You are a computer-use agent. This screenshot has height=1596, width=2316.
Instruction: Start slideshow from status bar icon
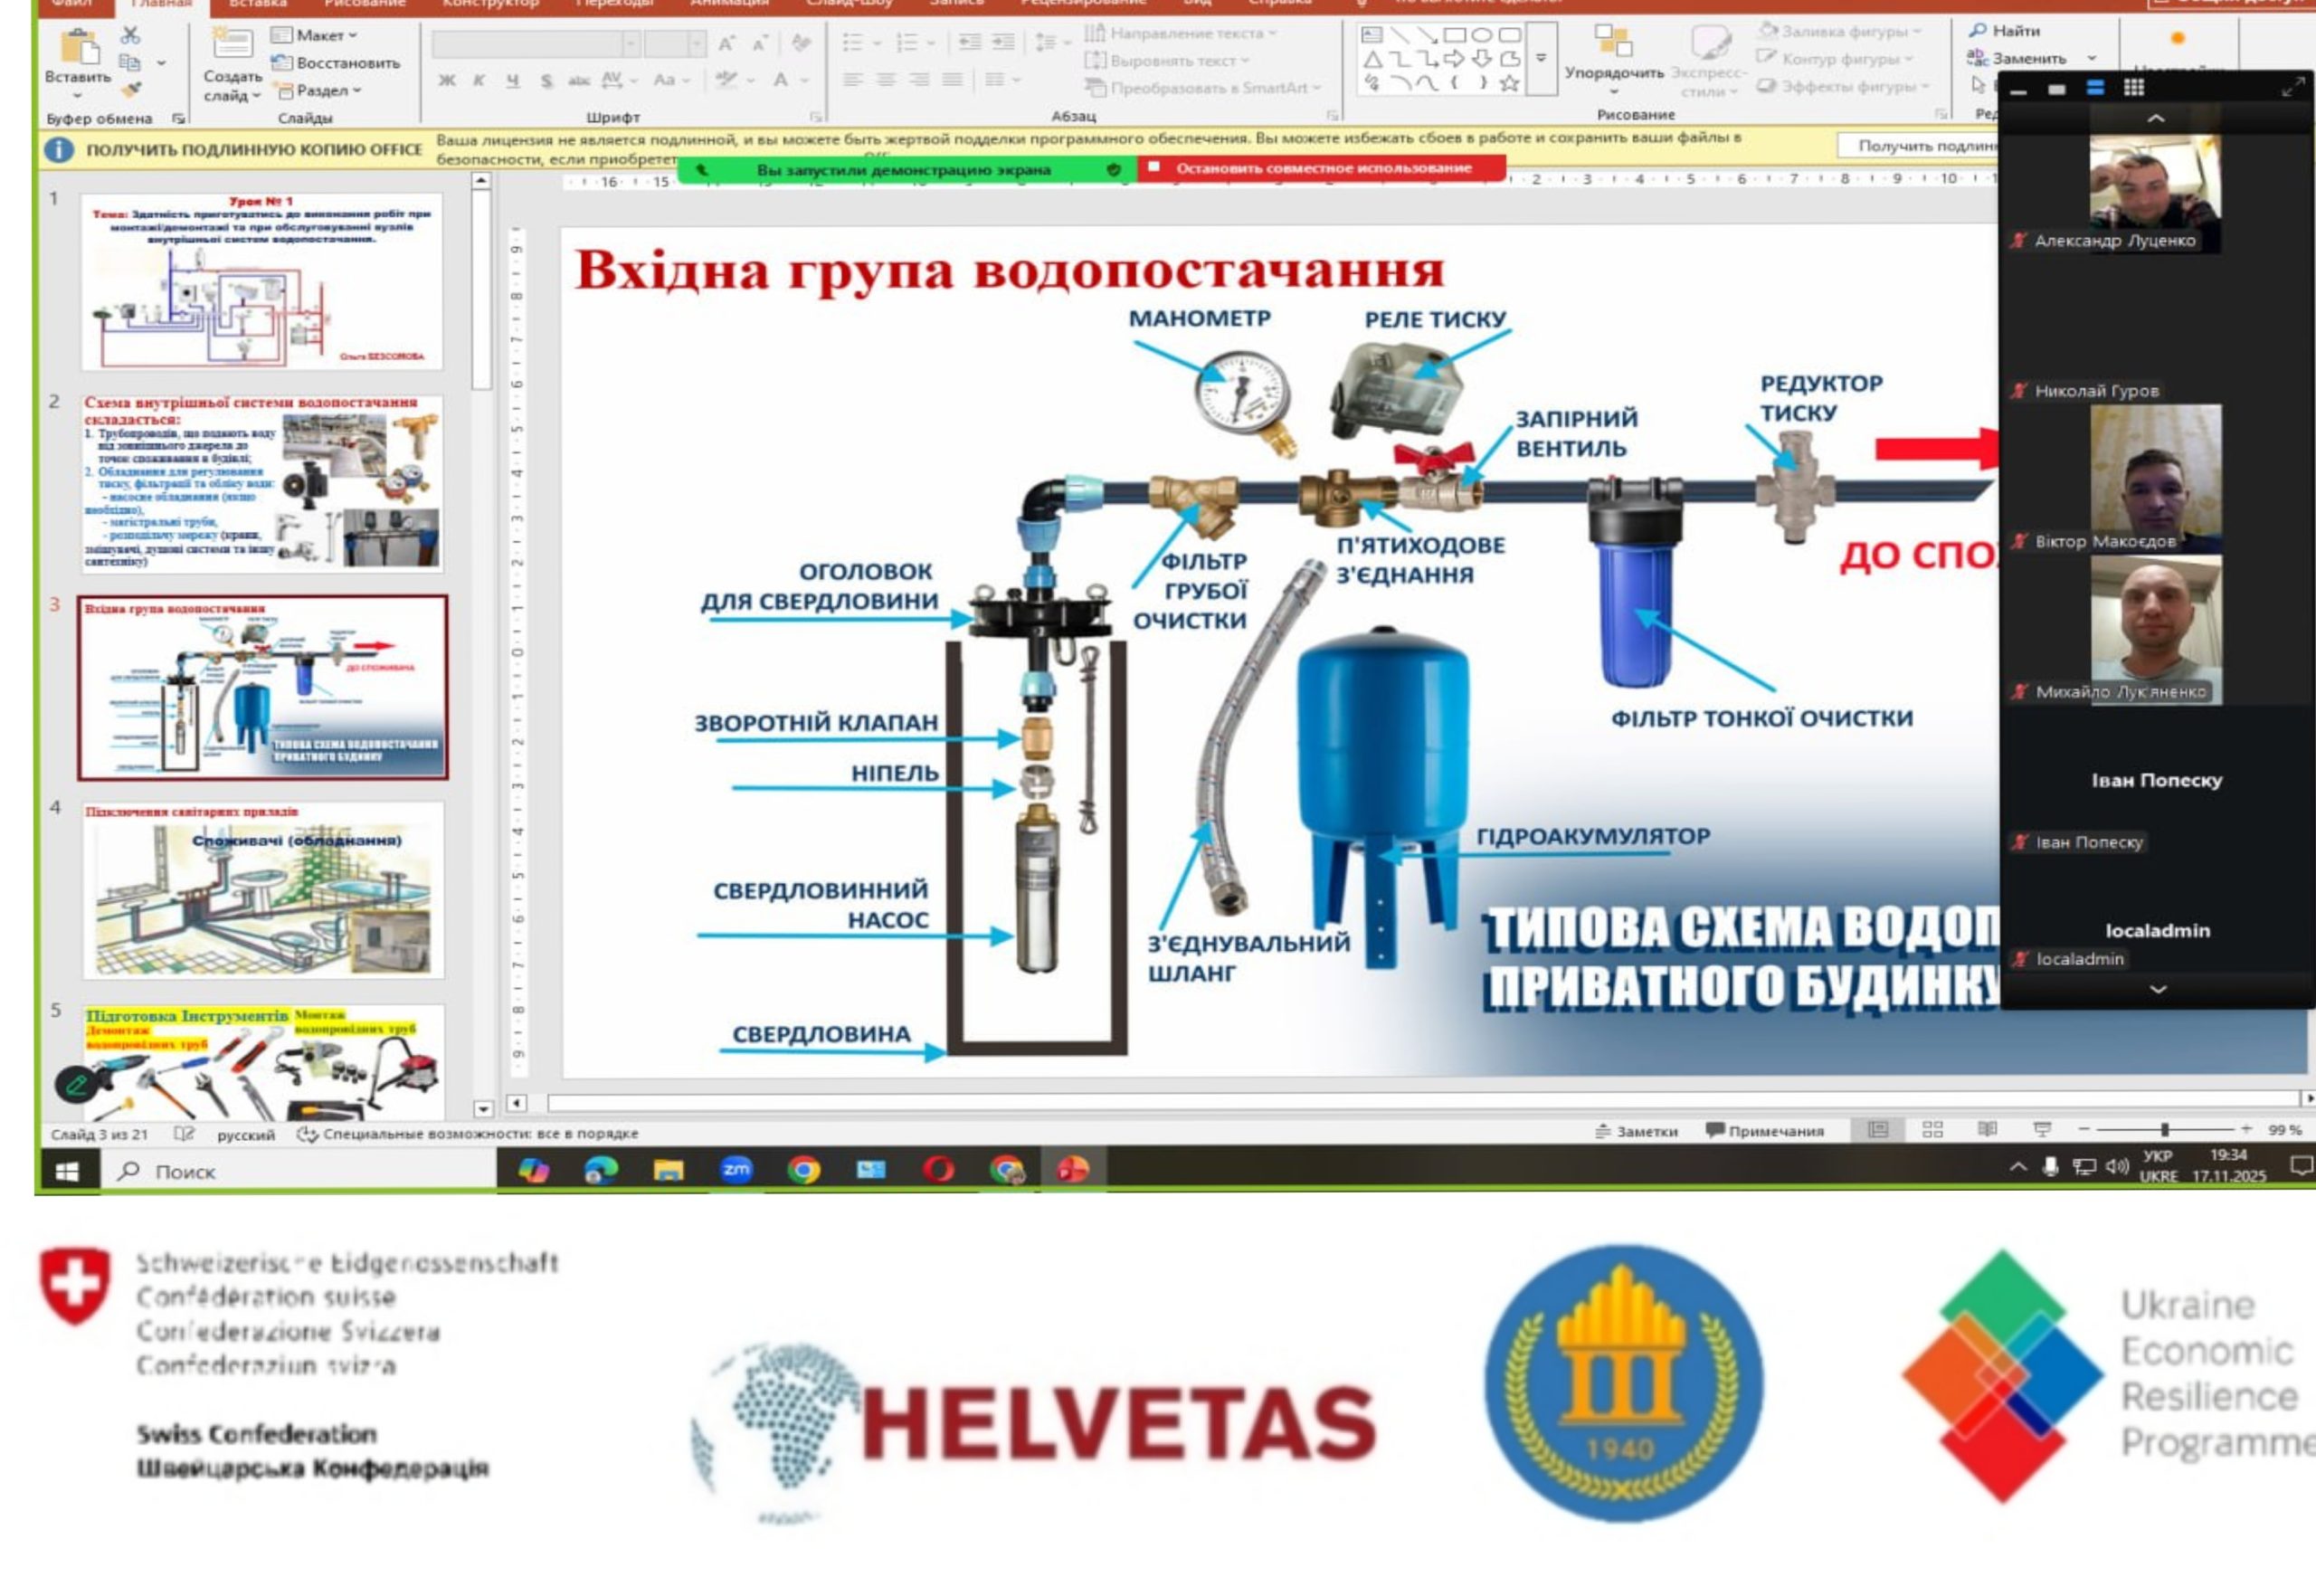click(2042, 1129)
